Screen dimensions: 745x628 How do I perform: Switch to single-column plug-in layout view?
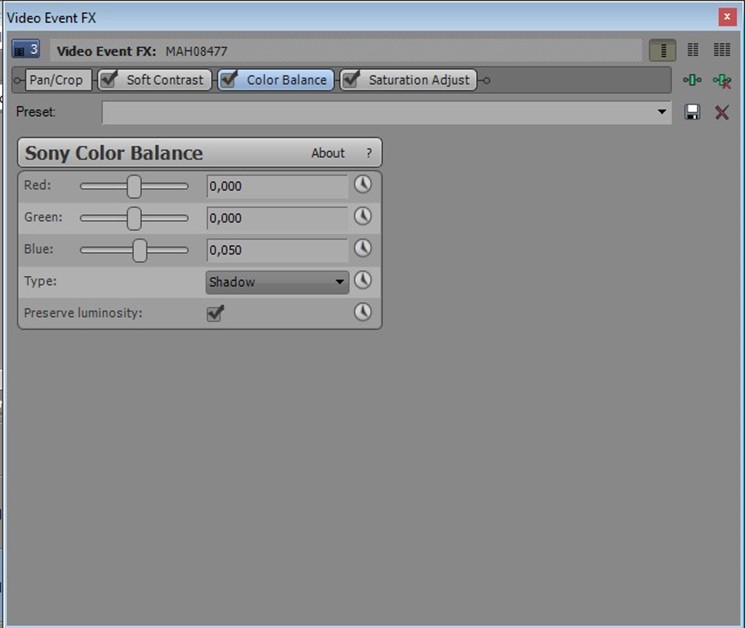tap(663, 50)
